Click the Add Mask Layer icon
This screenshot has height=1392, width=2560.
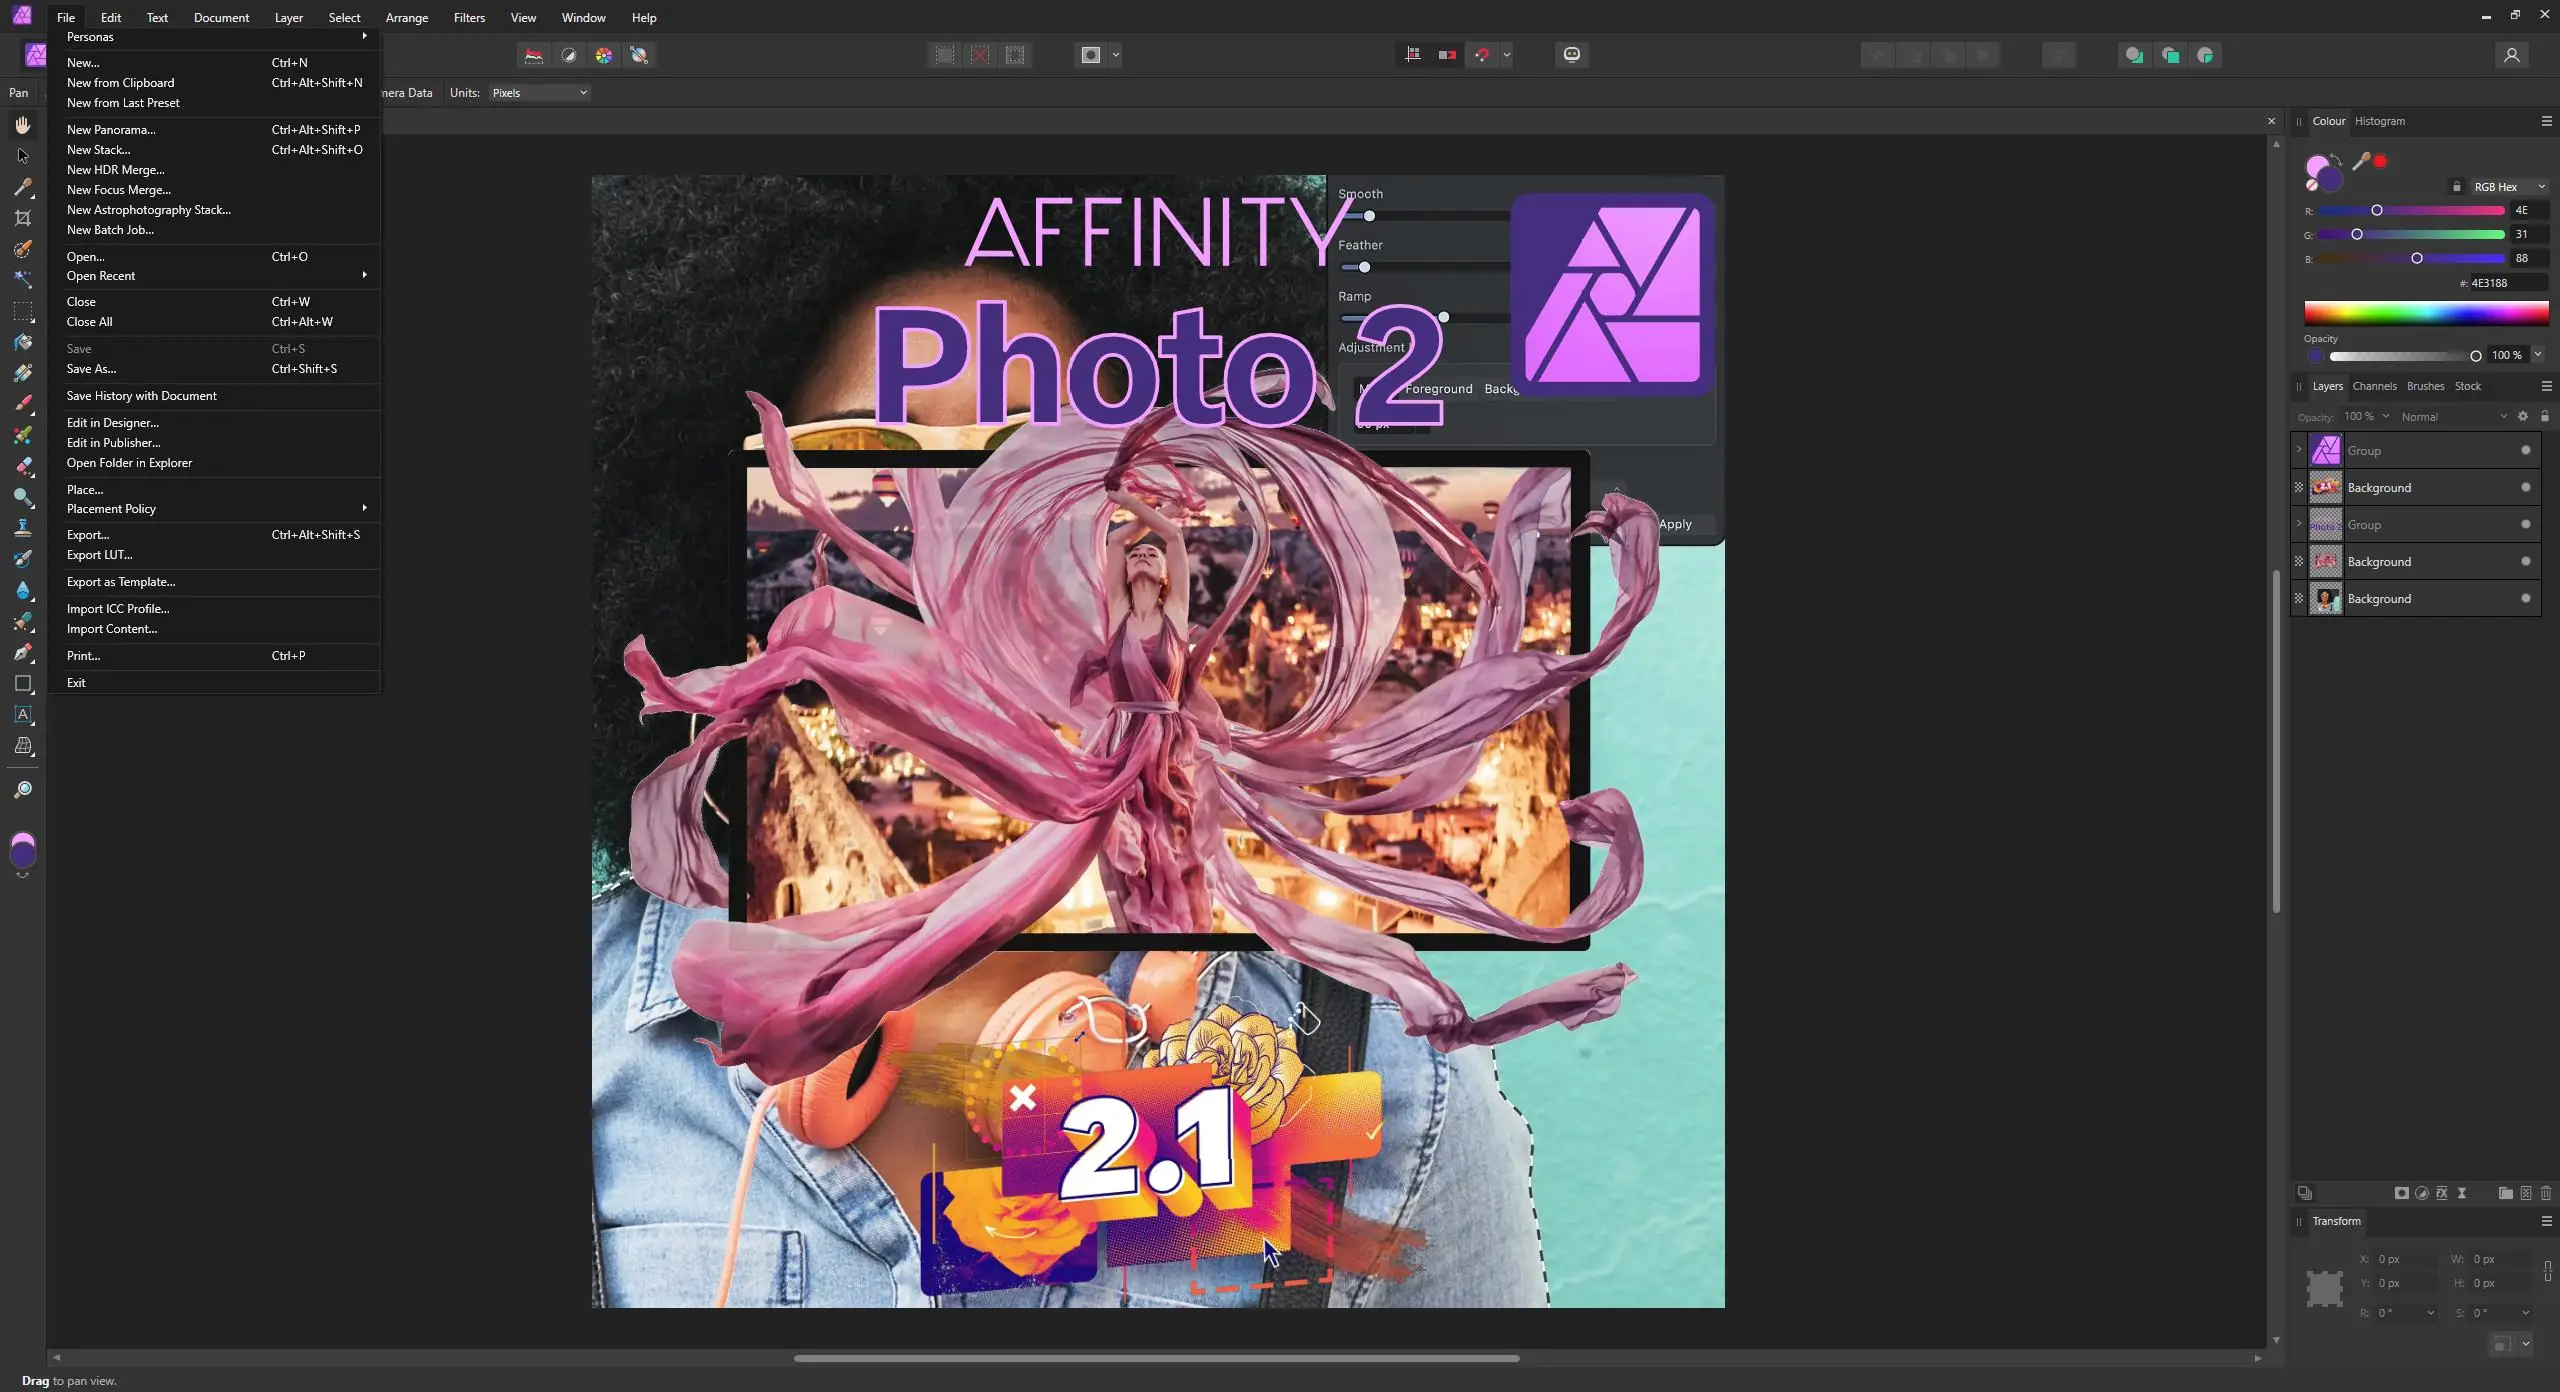pyautogui.click(x=2402, y=1193)
